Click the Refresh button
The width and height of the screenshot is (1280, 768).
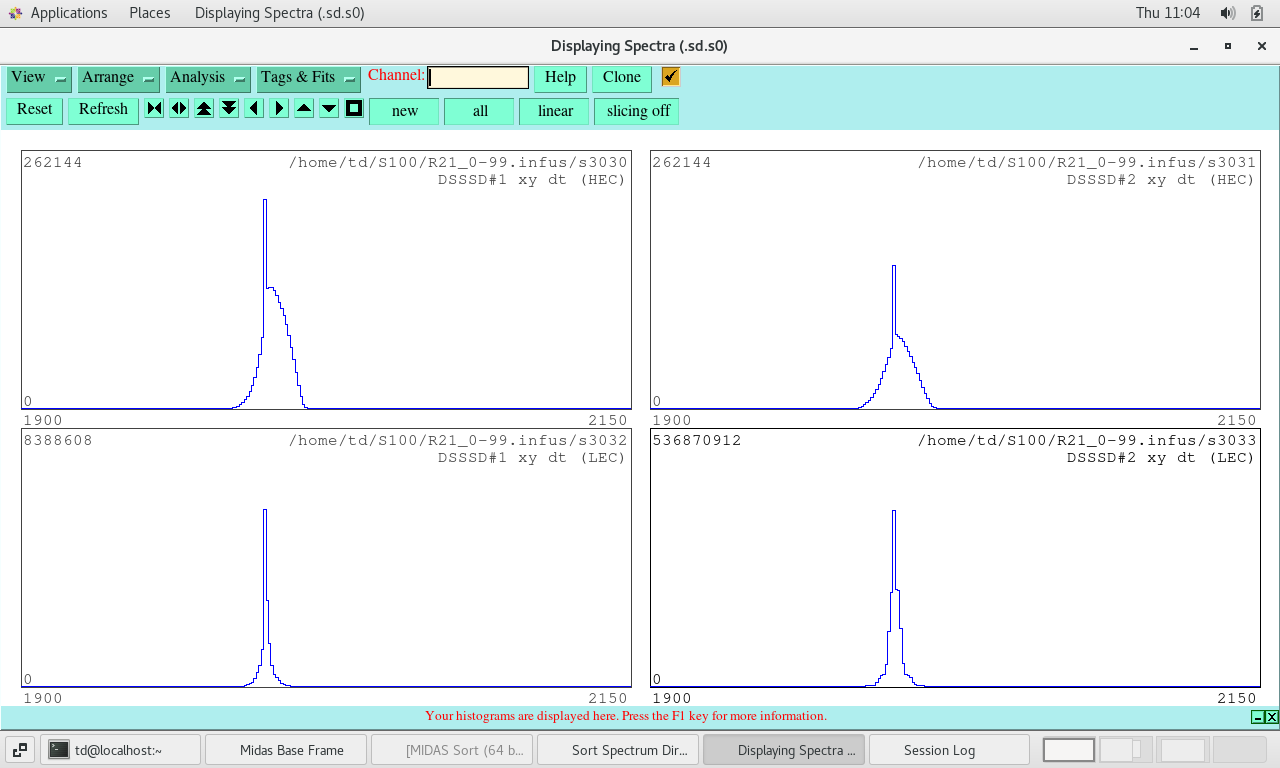(103, 110)
